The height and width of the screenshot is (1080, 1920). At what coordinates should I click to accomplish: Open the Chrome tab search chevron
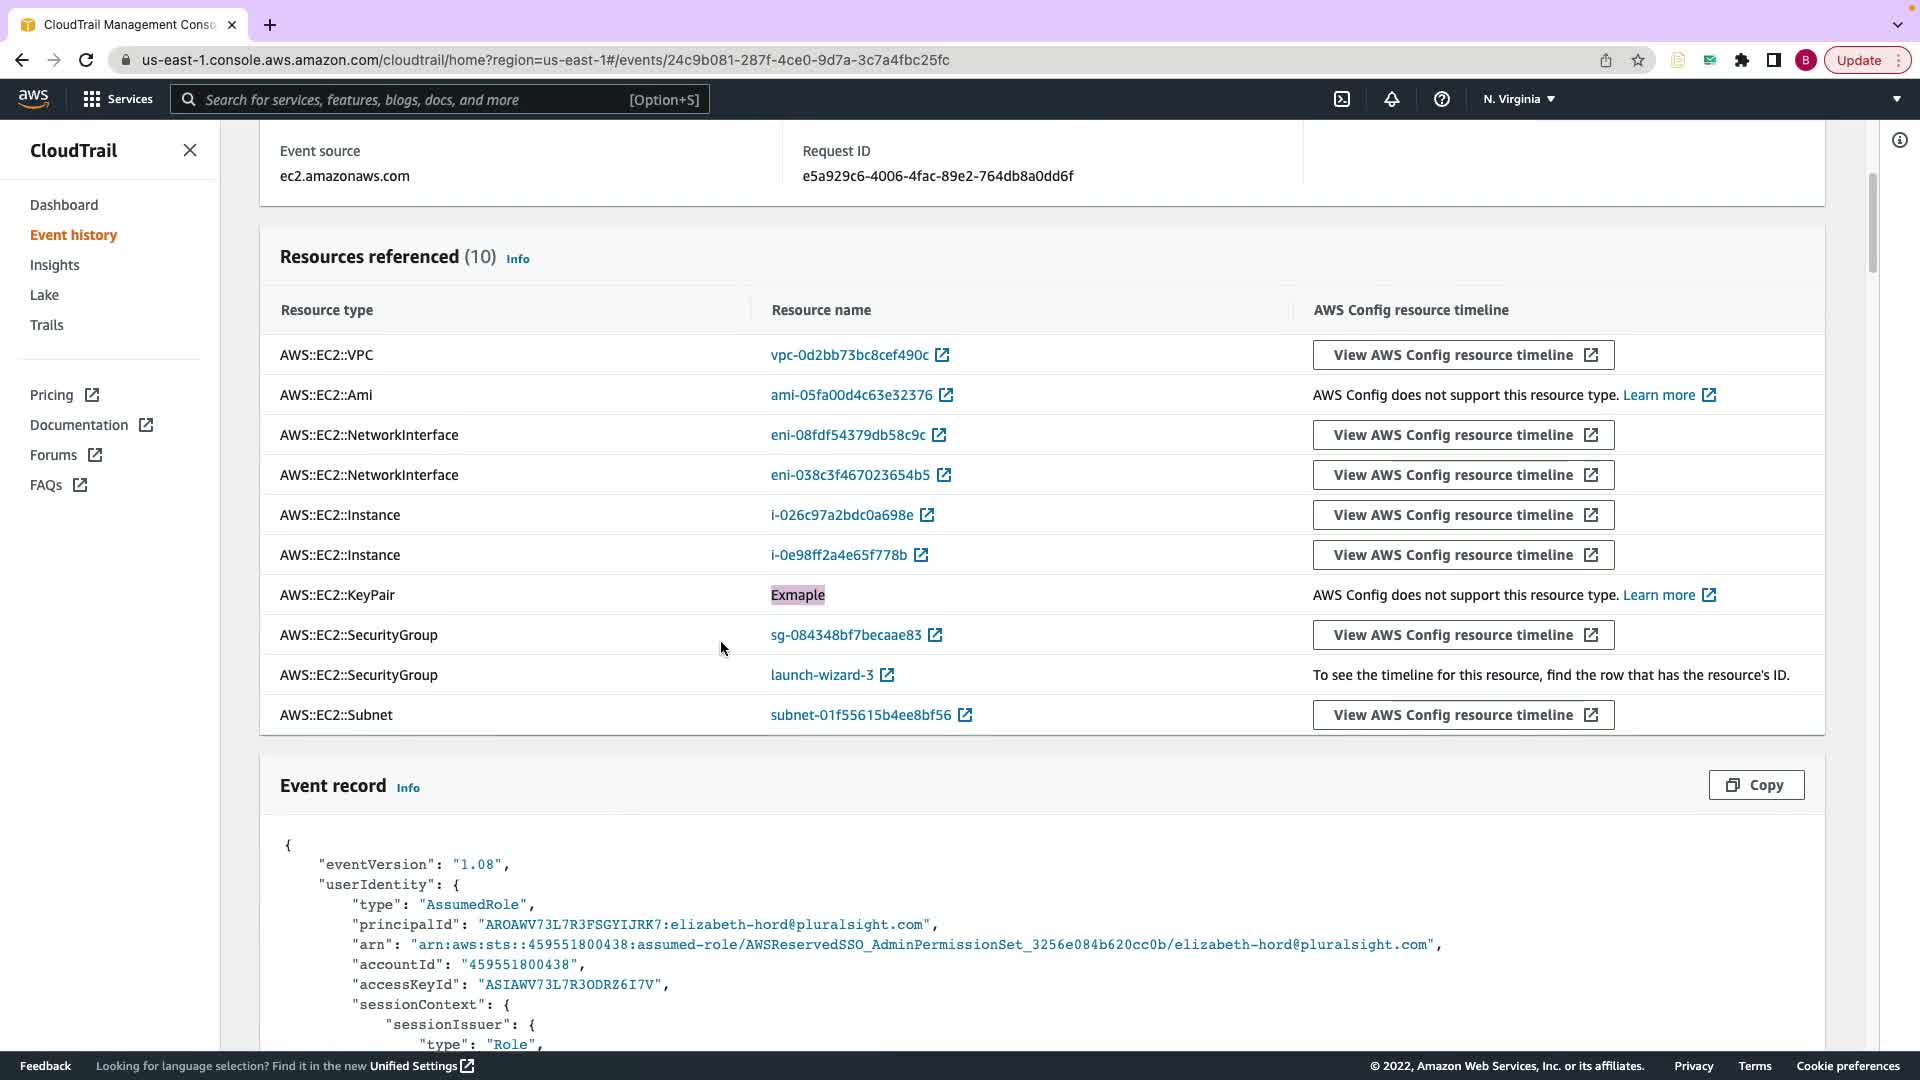click(x=1897, y=24)
